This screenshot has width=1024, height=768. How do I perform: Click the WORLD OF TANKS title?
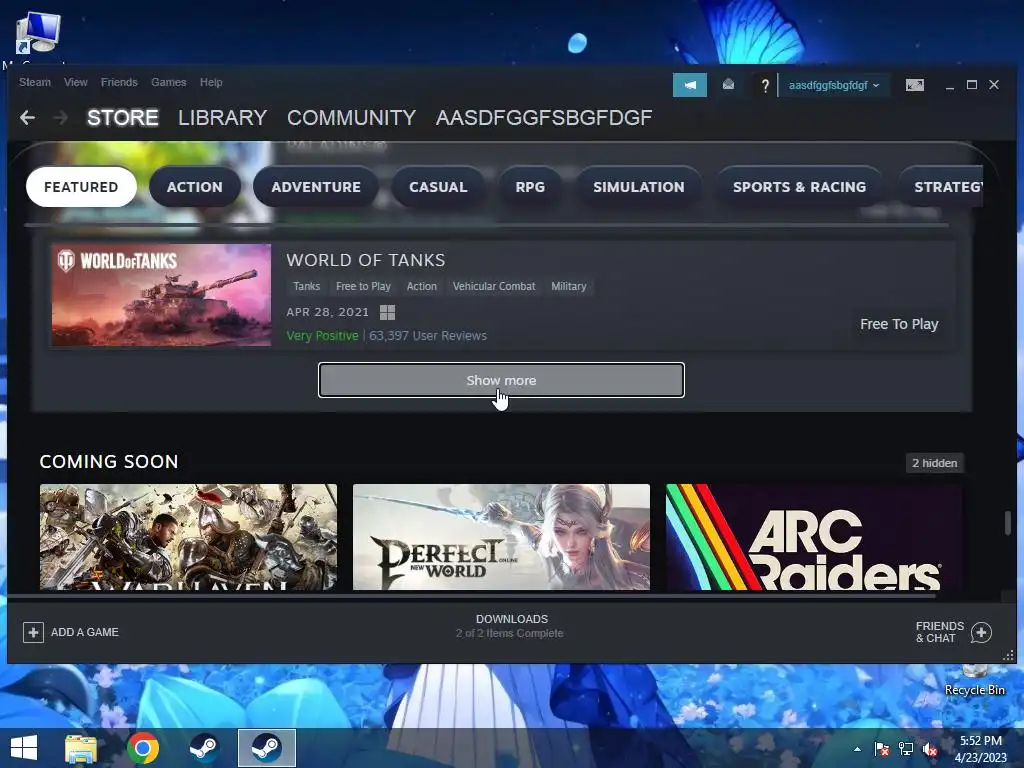[x=366, y=260]
